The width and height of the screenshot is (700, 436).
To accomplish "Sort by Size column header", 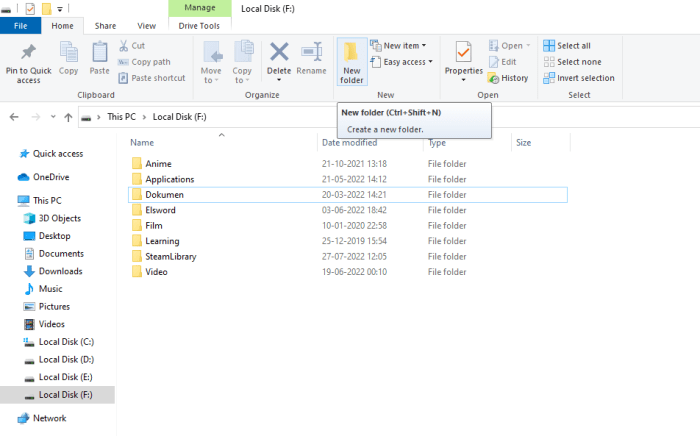I will [x=523, y=143].
